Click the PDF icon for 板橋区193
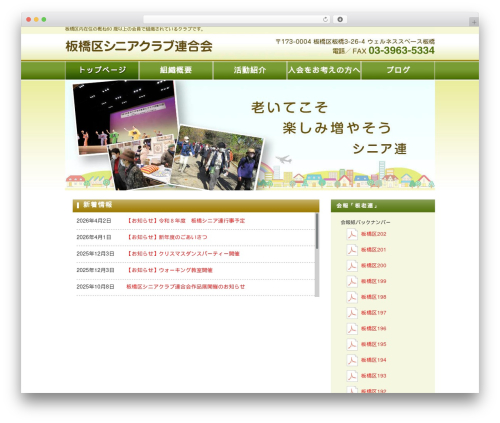Screen dimensions: 500x423 [352, 376]
